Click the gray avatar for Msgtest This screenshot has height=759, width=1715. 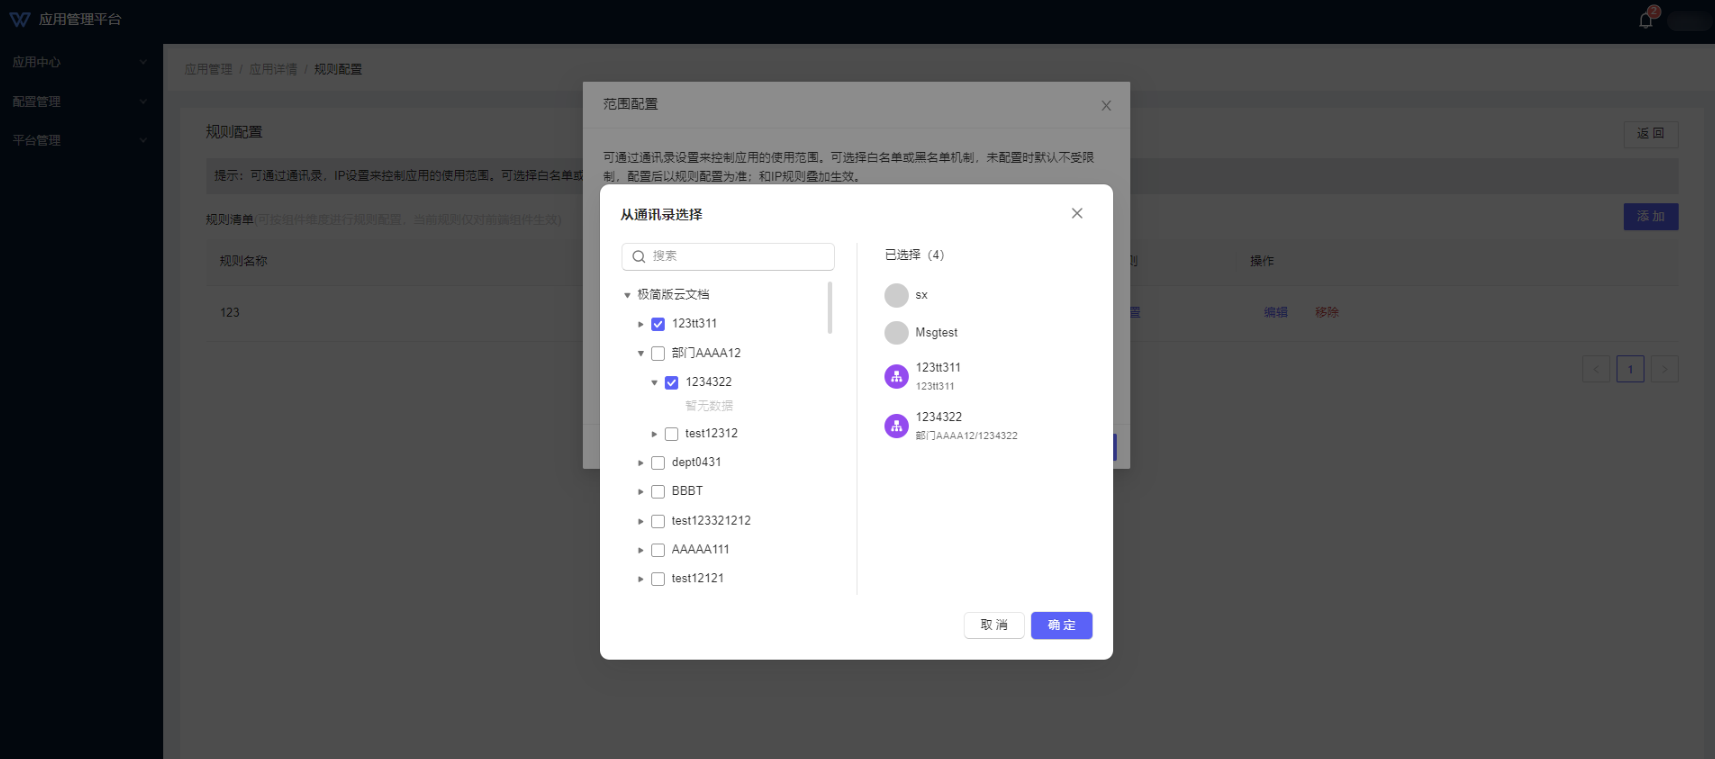point(896,333)
